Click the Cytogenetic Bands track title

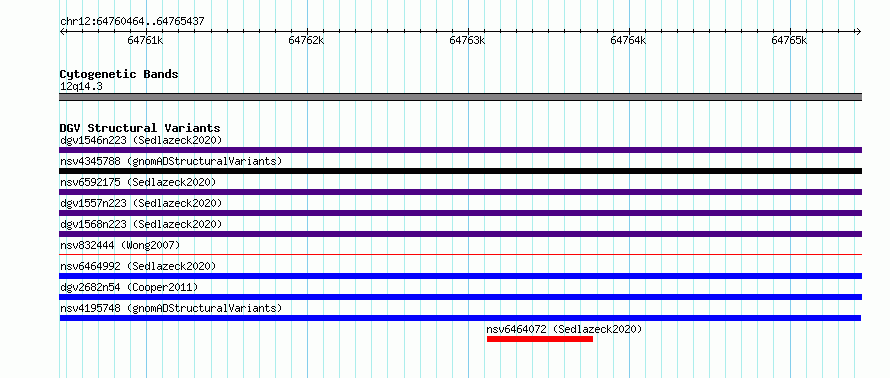(x=119, y=74)
